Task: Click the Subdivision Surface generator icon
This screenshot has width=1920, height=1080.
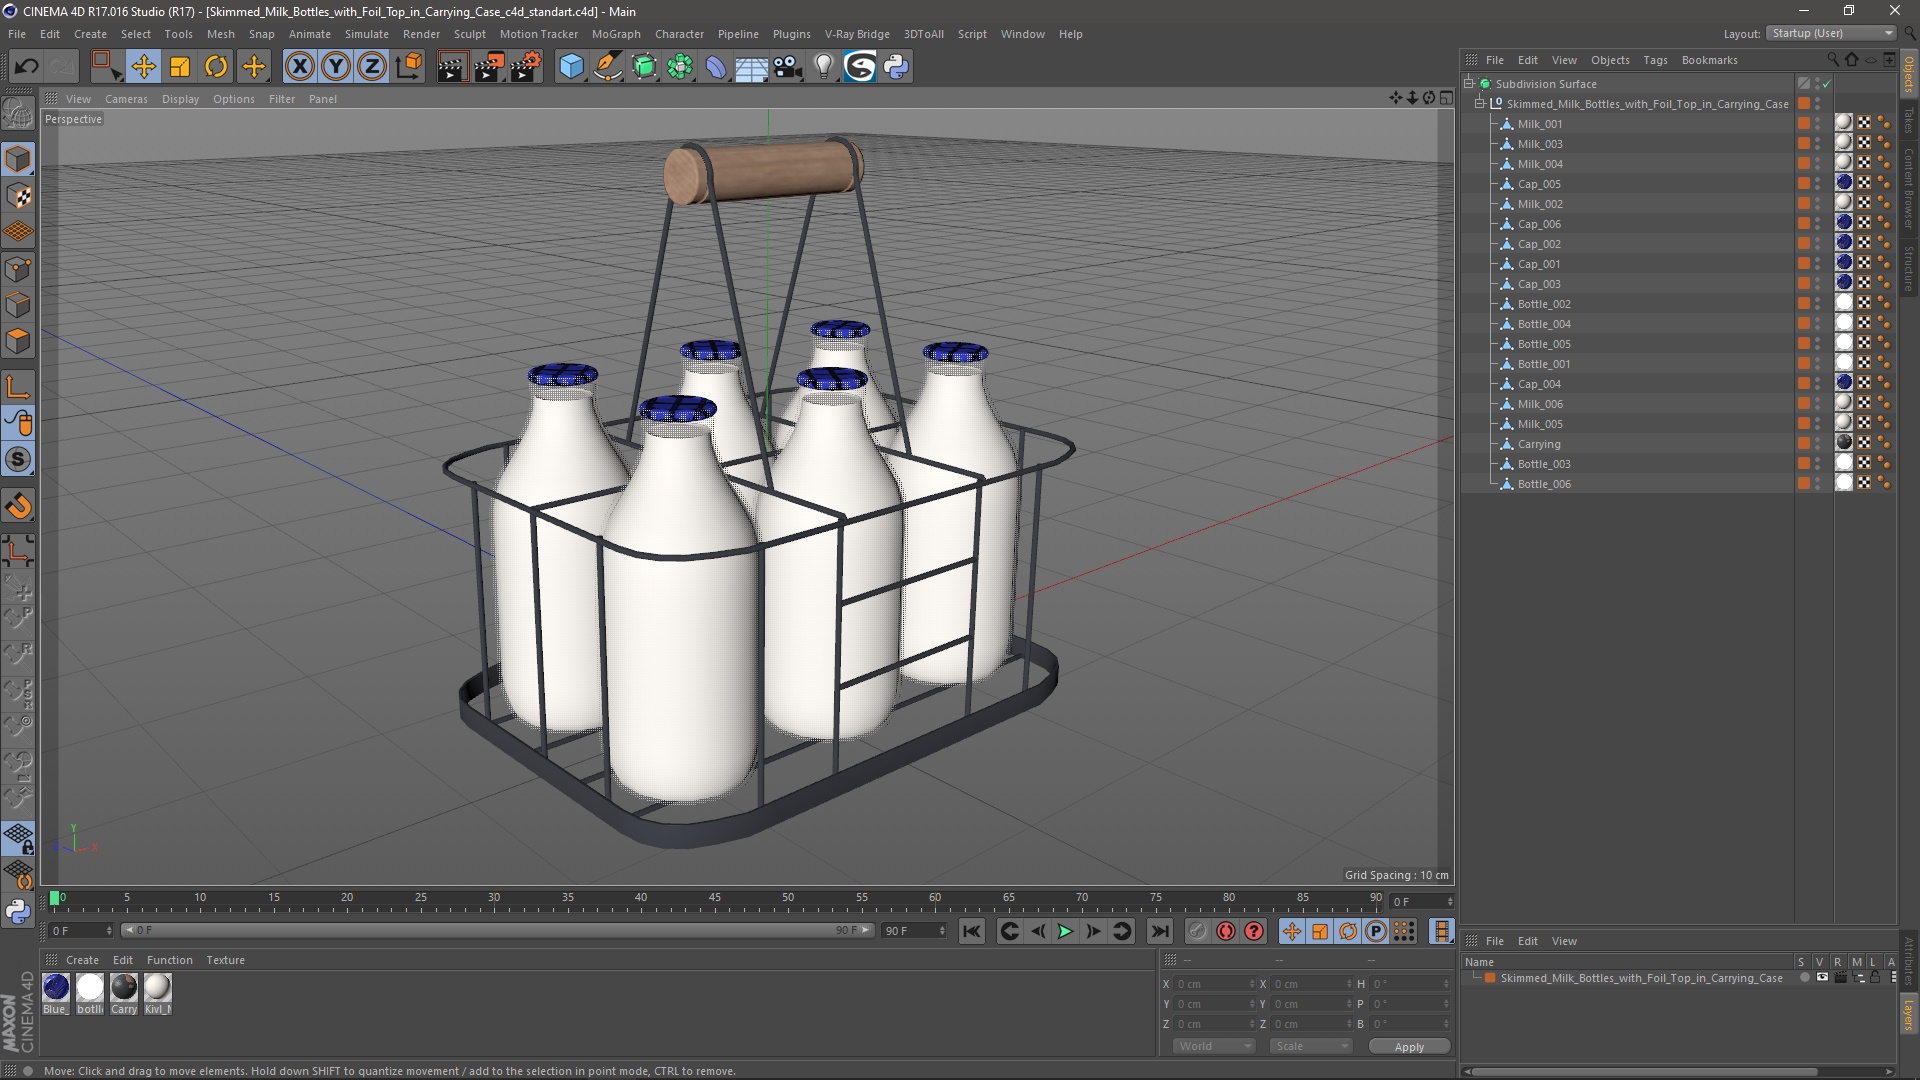Action: pos(644,67)
